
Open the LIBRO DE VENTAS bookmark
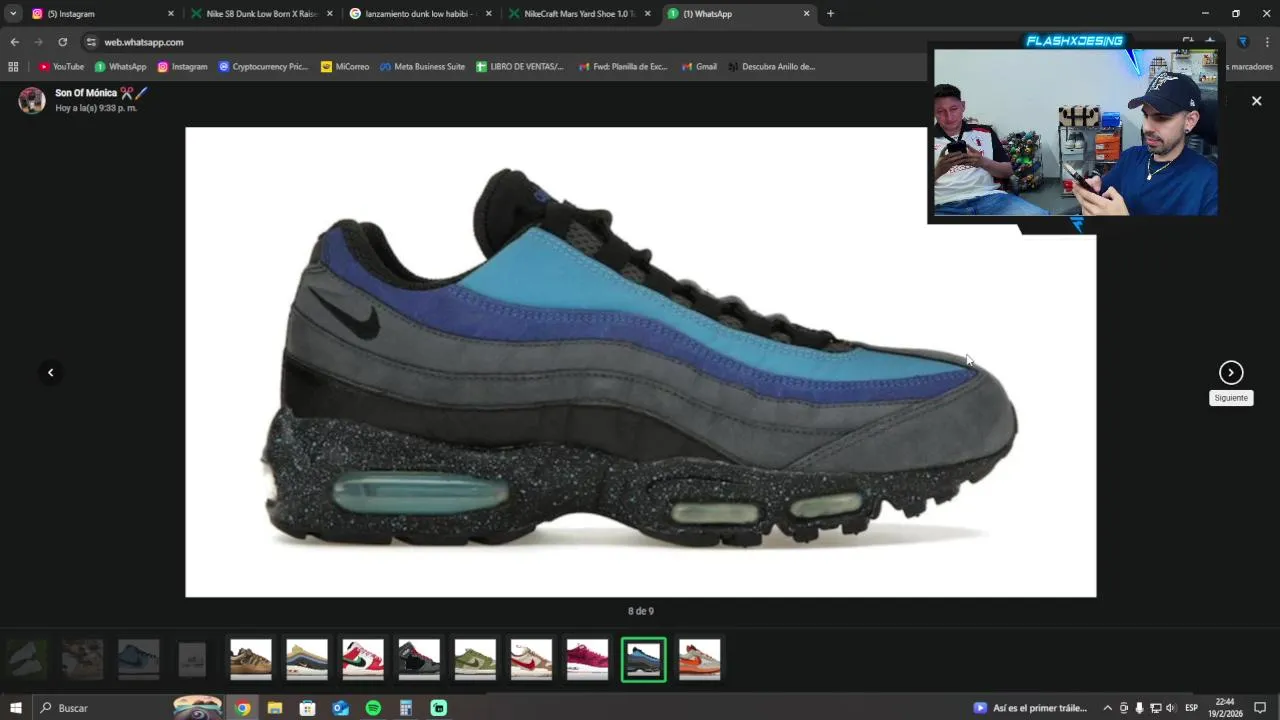click(520, 67)
